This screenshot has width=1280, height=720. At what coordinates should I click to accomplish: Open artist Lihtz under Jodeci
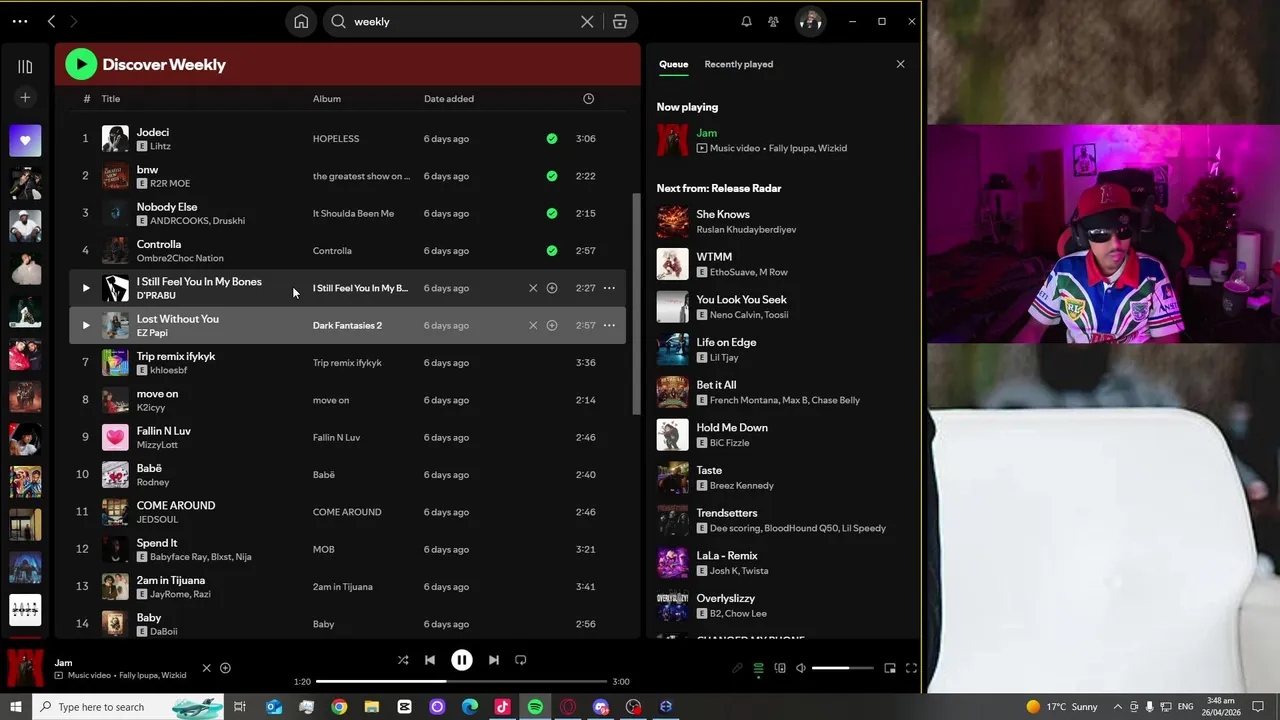[160, 146]
